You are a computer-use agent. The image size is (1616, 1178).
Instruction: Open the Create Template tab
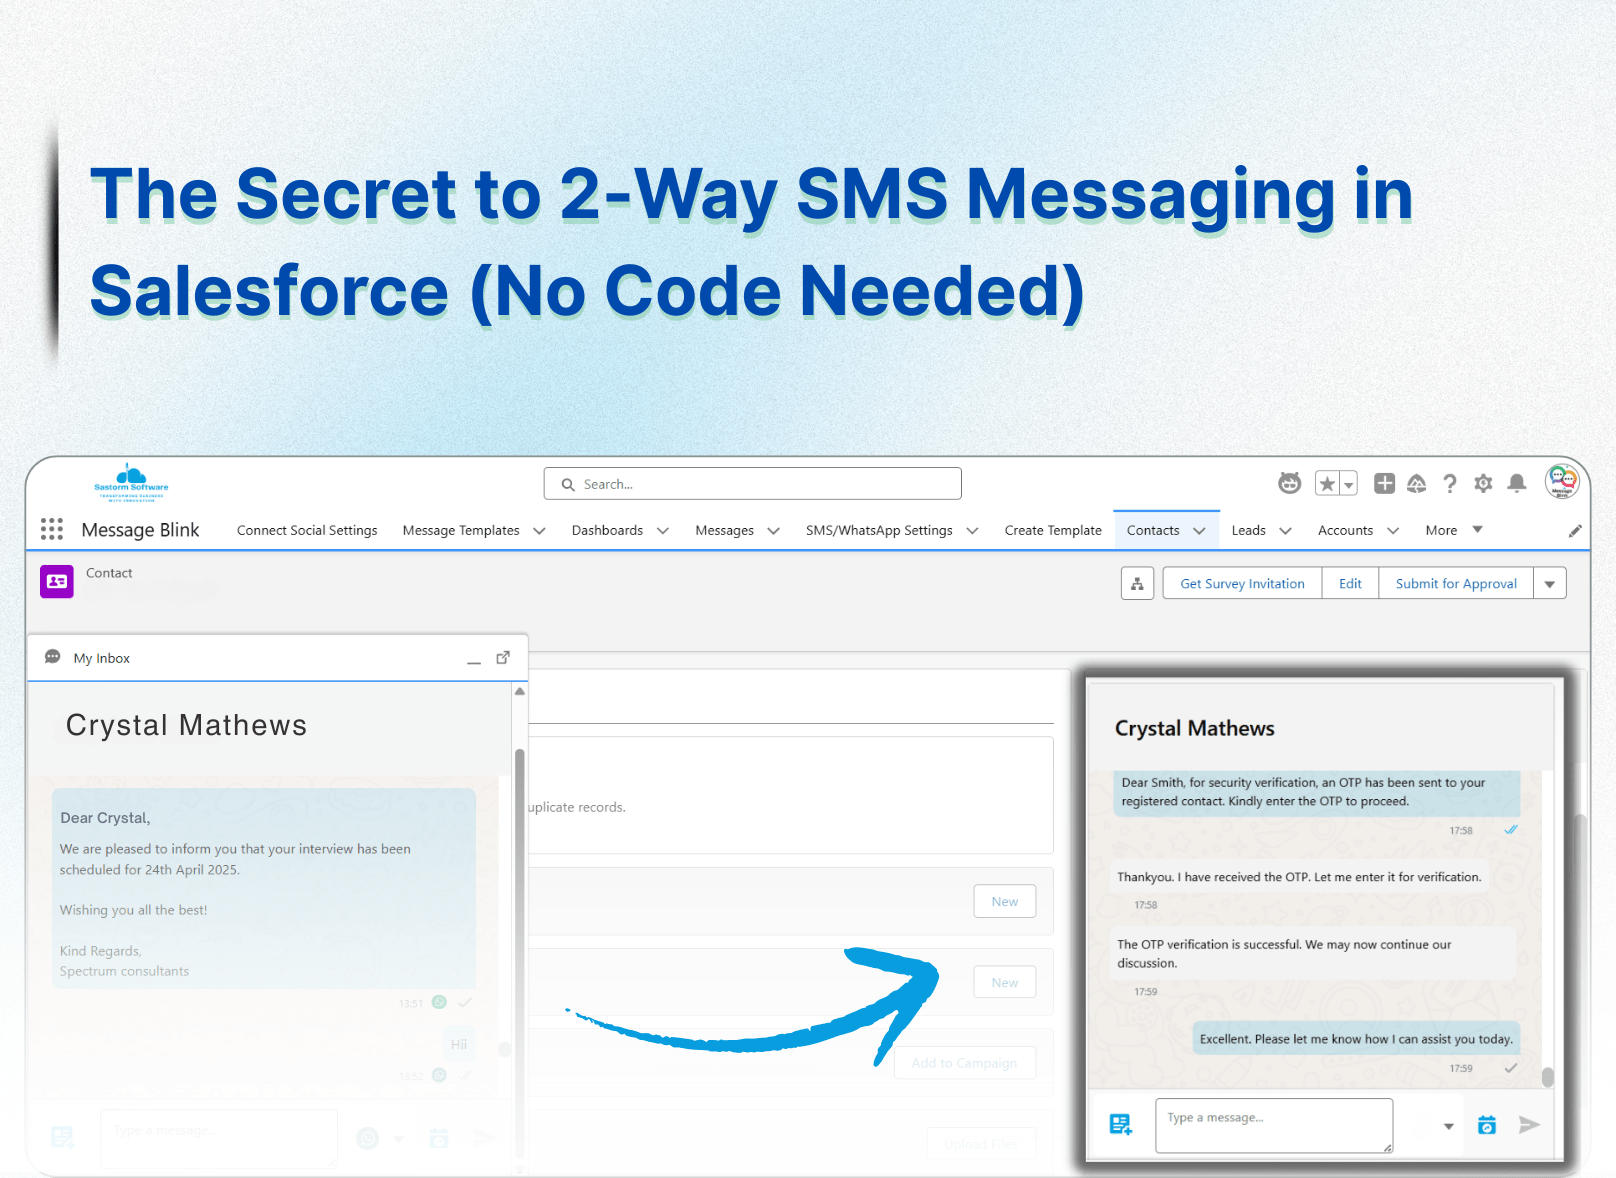point(1053,531)
